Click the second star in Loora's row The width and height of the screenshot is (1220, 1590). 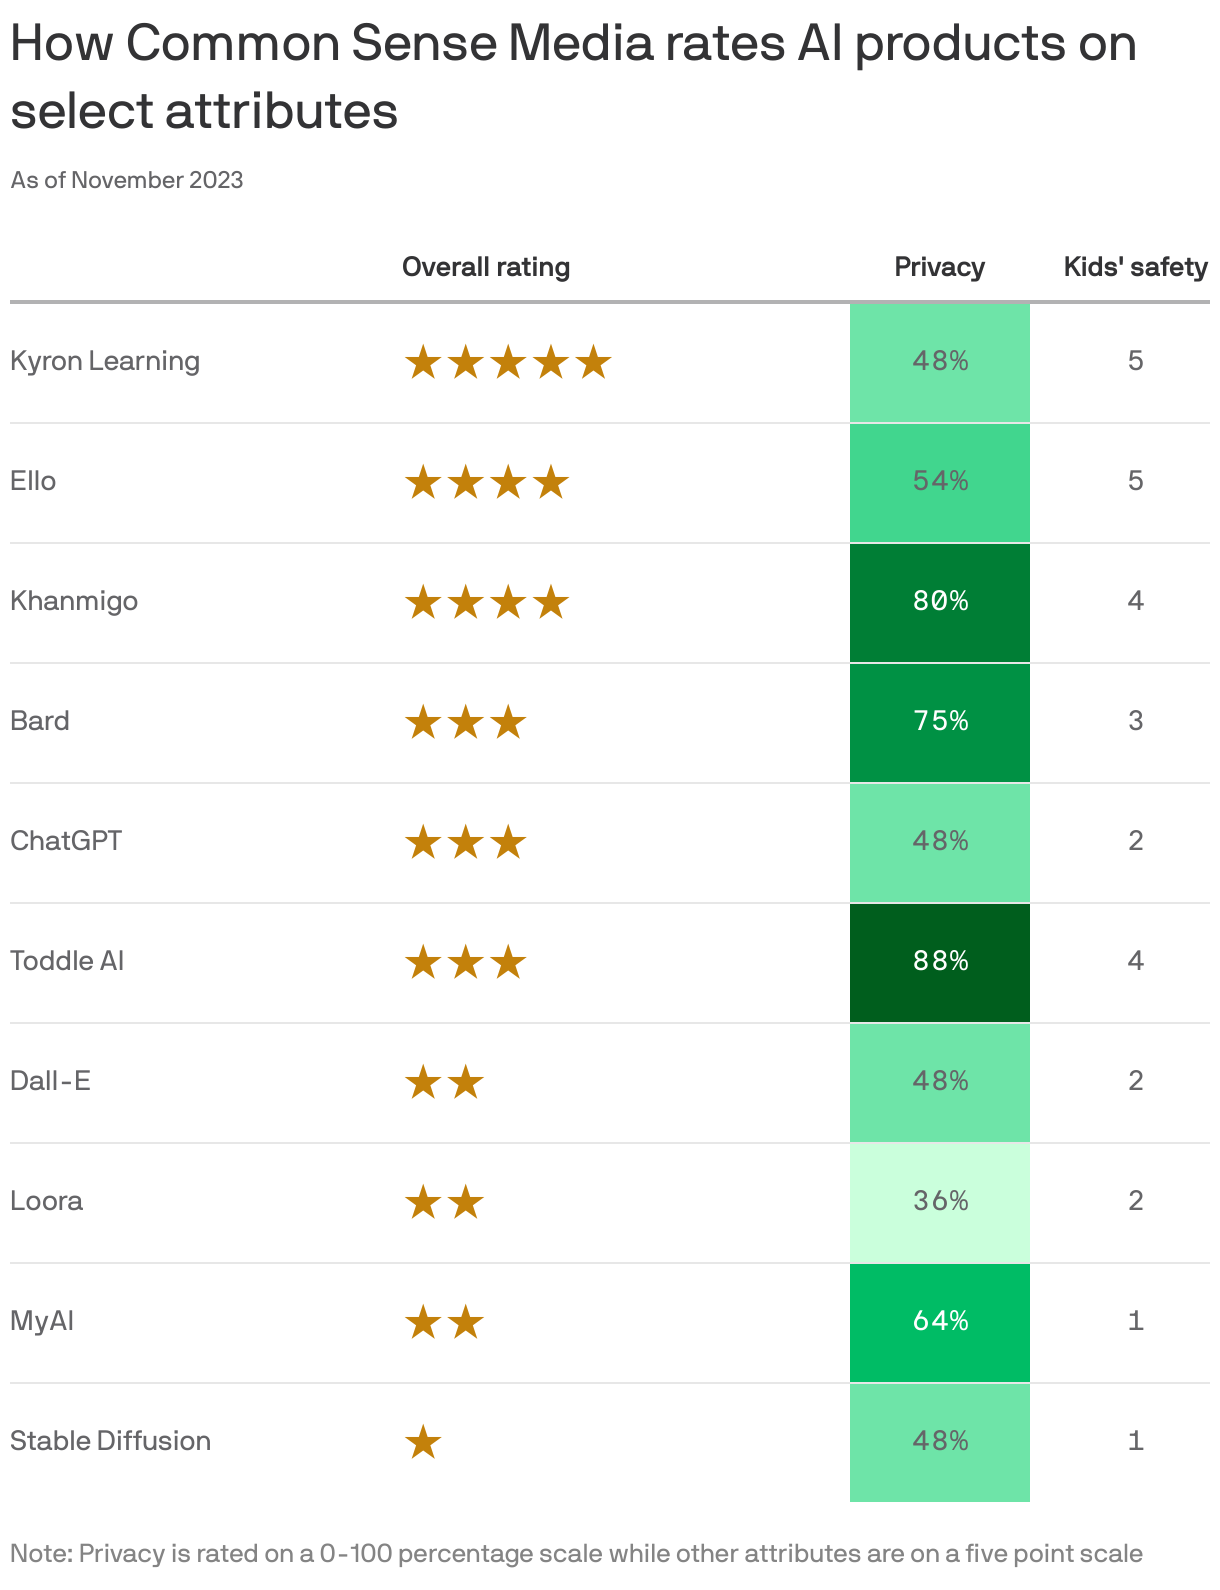pos(466,1203)
